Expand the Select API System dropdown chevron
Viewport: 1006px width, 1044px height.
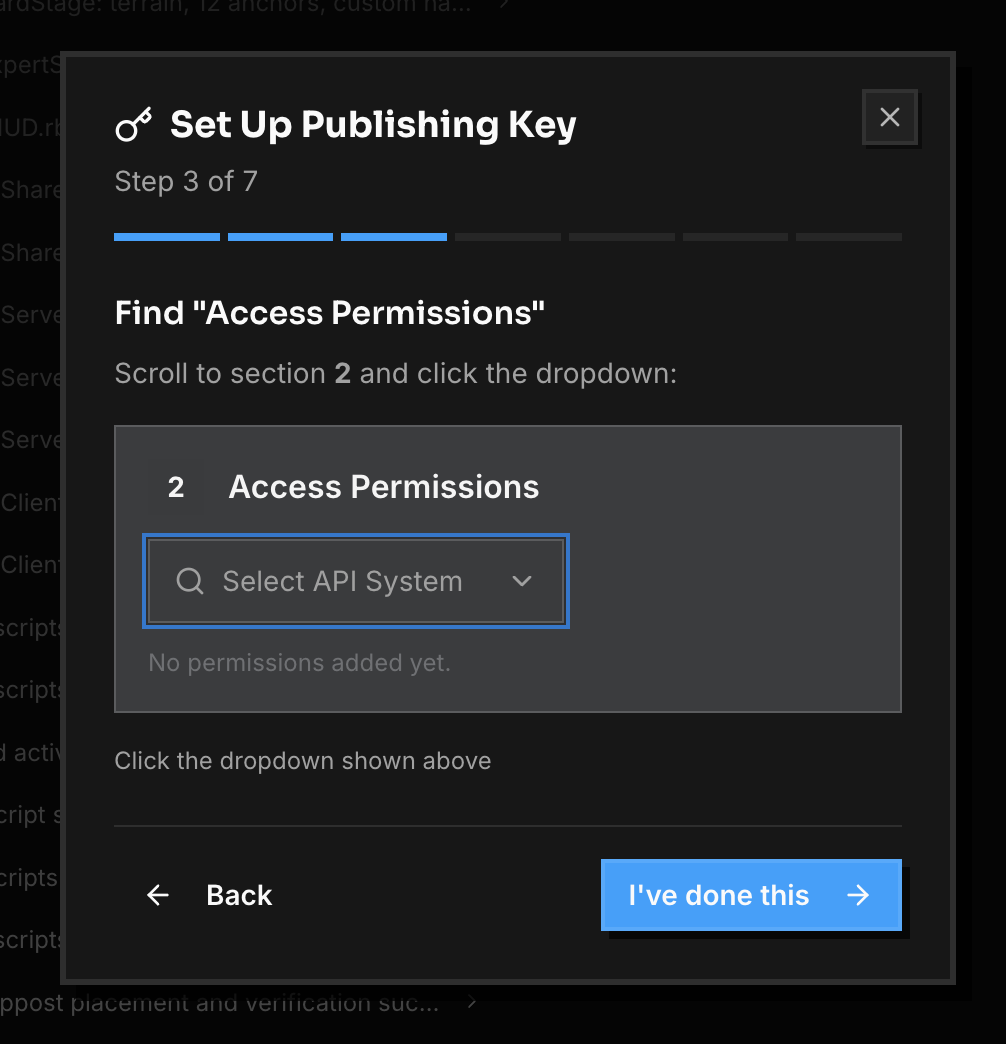522,581
